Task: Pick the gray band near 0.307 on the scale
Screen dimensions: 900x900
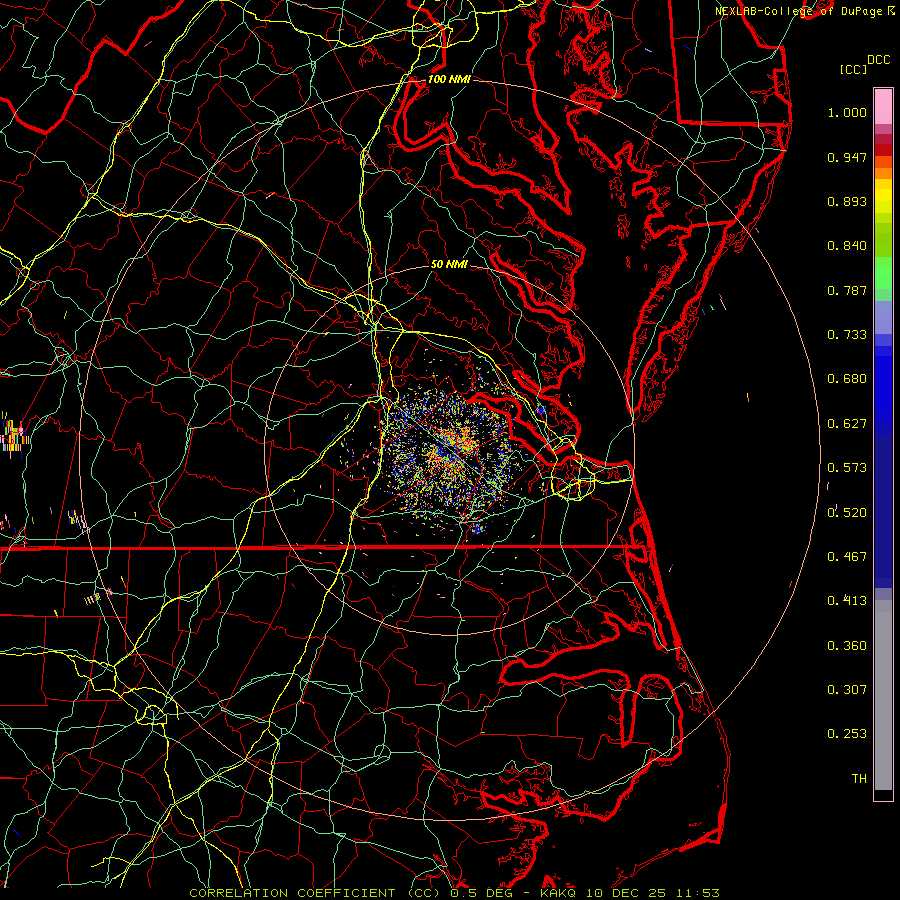Action: (x=883, y=695)
